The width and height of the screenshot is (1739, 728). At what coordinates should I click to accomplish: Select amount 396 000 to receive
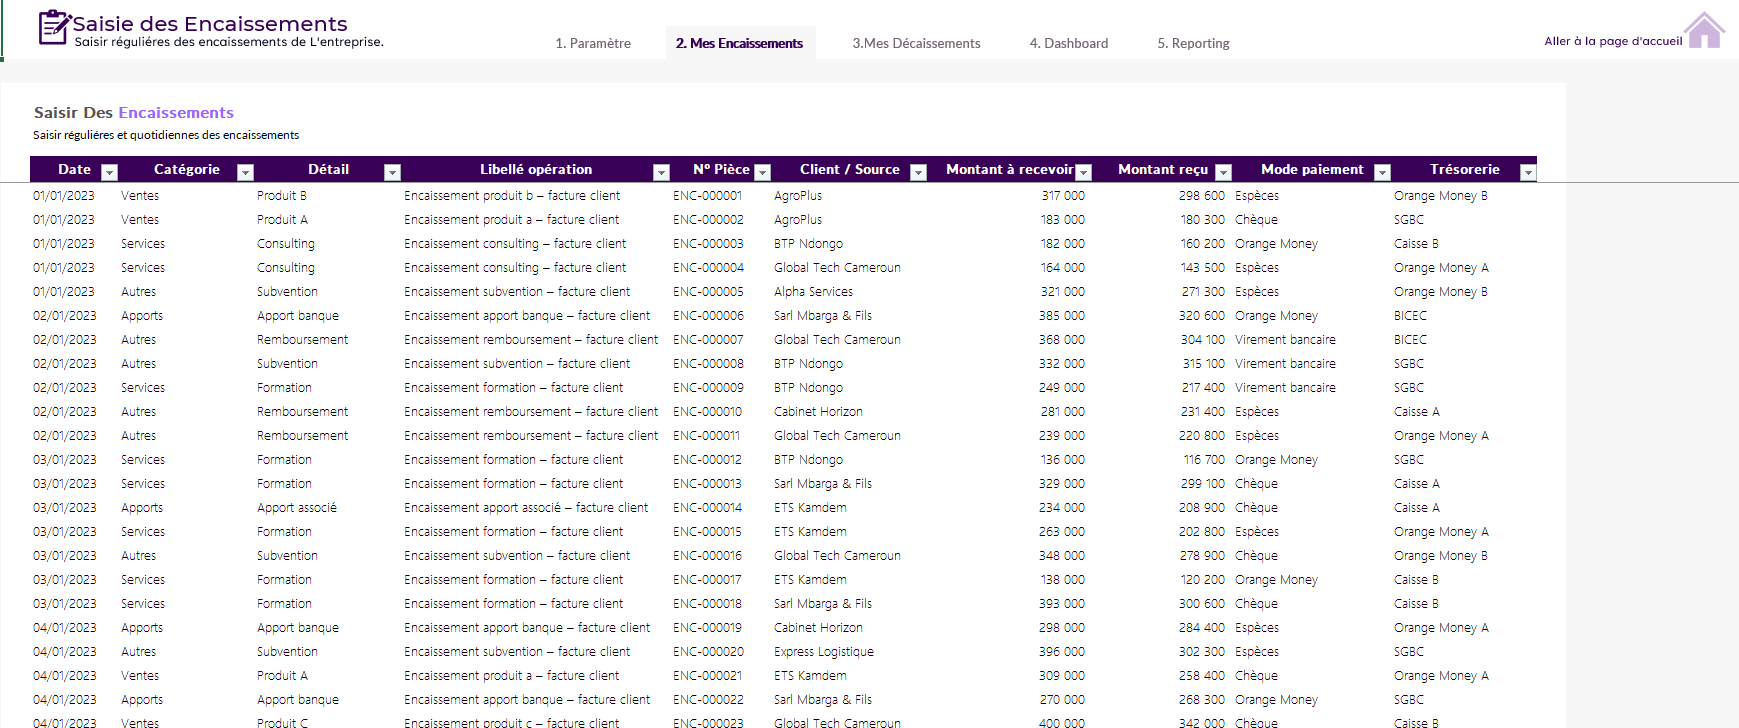tap(1062, 652)
